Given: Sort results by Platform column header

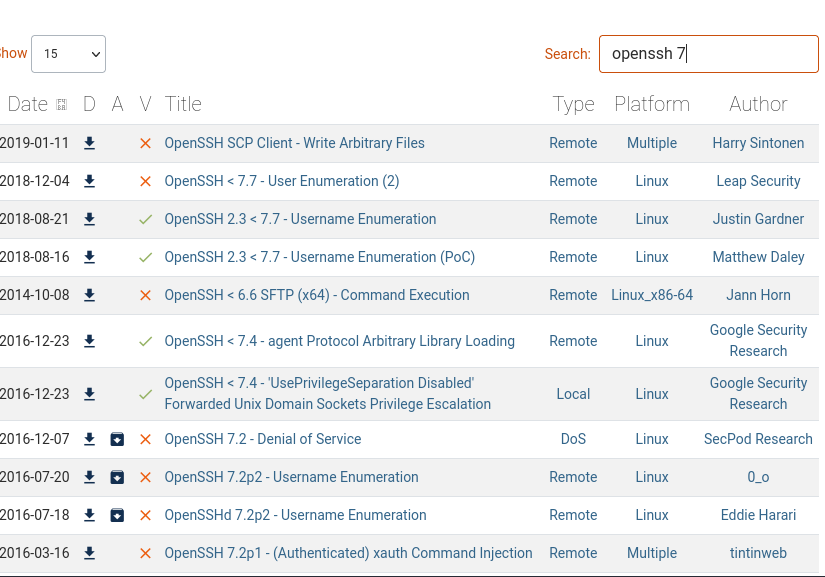Looking at the screenshot, I should coord(652,104).
